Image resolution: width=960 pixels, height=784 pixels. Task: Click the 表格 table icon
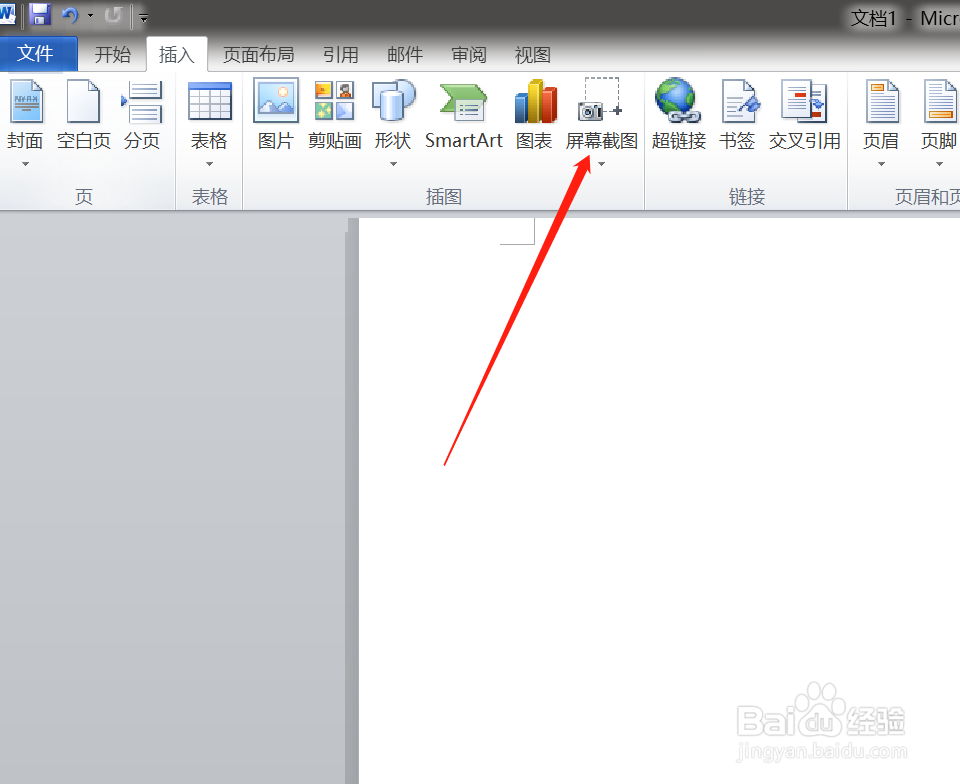click(x=209, y=102)
